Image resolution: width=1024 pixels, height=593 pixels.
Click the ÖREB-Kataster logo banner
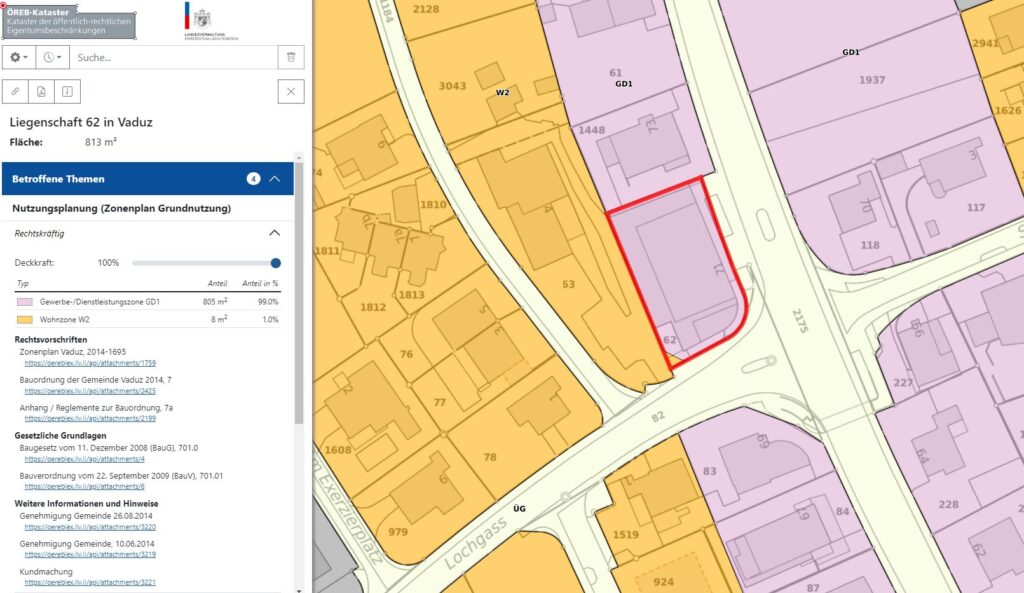pos(68,20)
